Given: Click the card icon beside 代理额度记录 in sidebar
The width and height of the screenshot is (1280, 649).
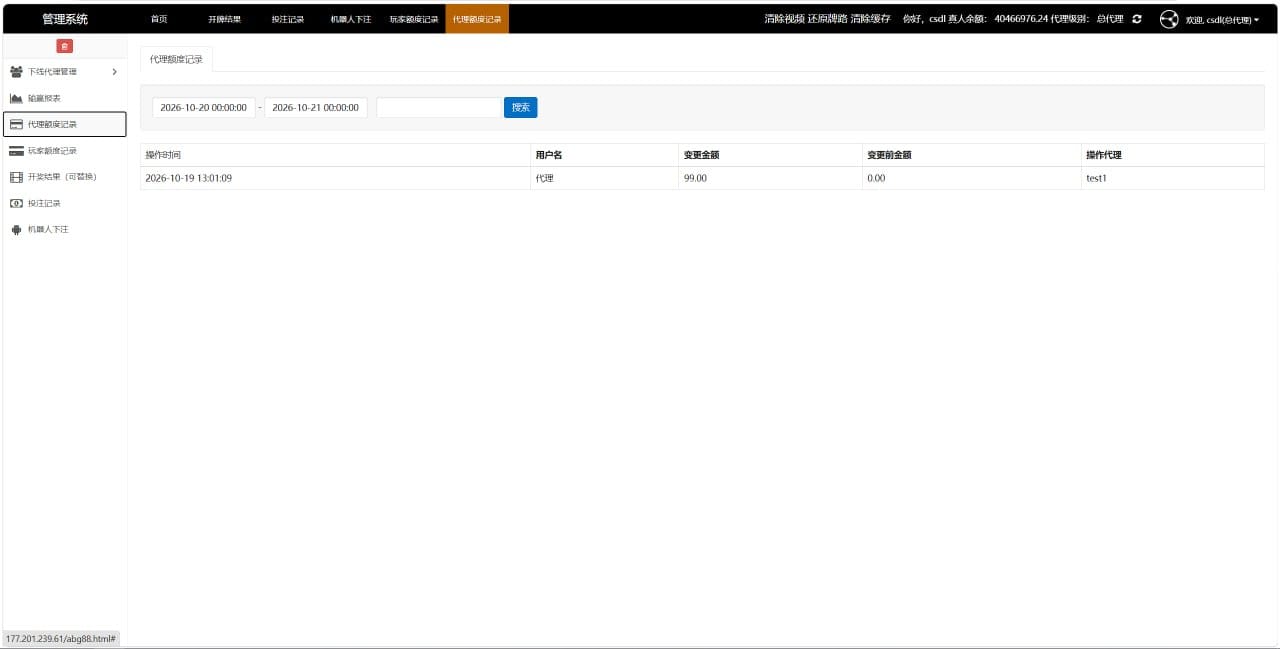Looking at the screenshot, I should click(16, 124).
